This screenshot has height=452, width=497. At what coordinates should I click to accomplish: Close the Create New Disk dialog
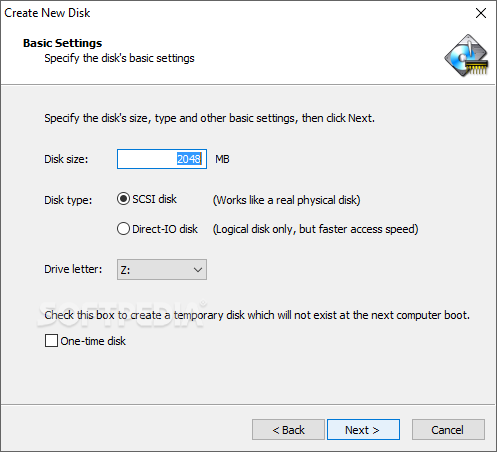click(x=481, y=13)
